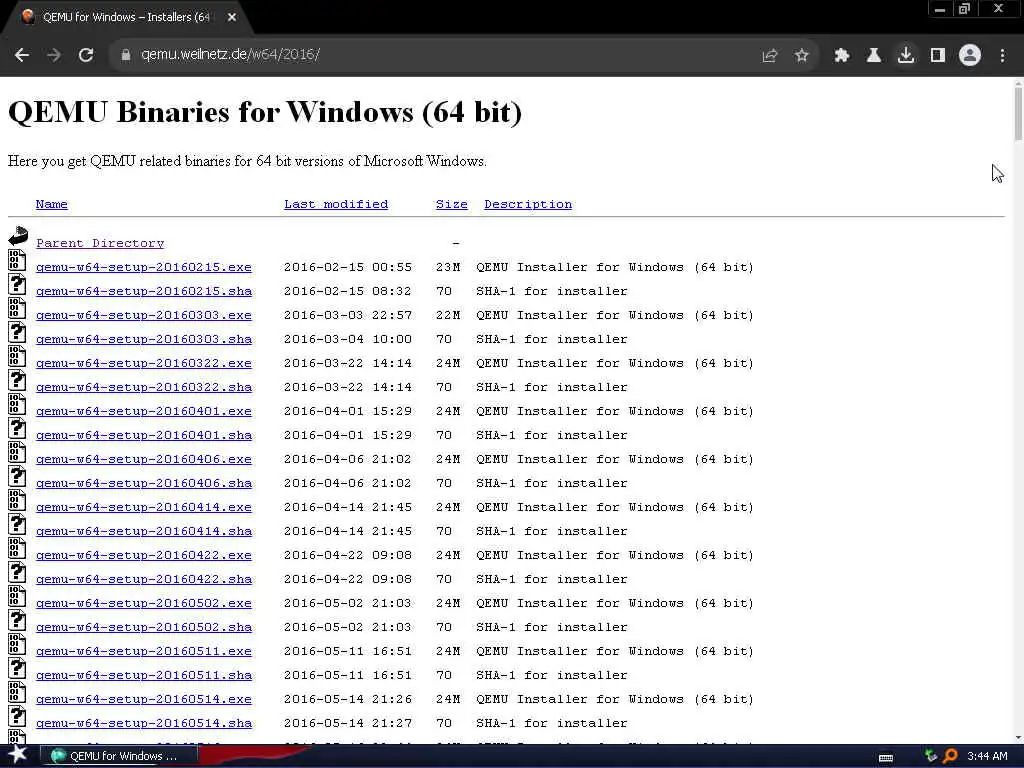Download qemu-w64-setup-20160511.exe
The image size is (1024, 768).
coord(144,651)
